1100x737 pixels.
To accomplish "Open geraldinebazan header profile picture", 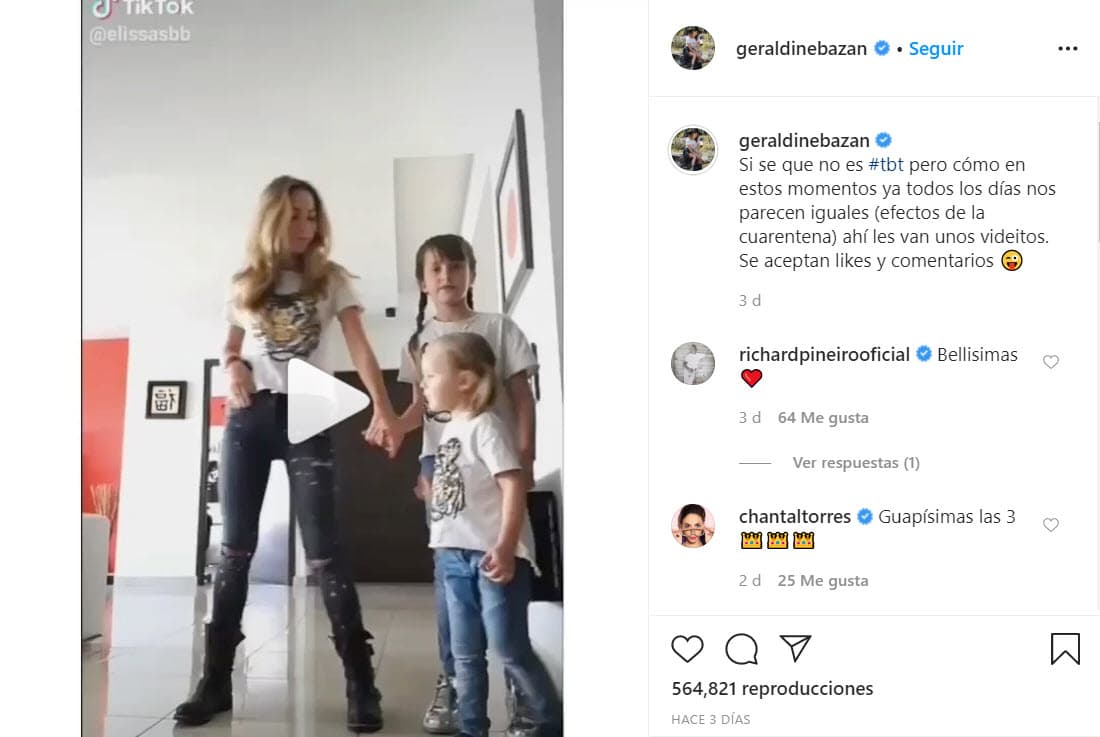I will pyautogui.click(x=693, y=48).
